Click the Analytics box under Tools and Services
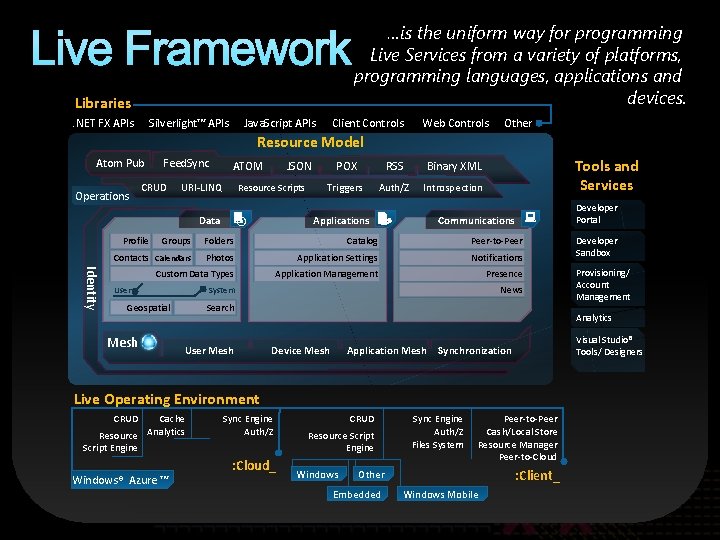Image resolution: width=720 pixels, height=540 pixels. coord(608,318)
